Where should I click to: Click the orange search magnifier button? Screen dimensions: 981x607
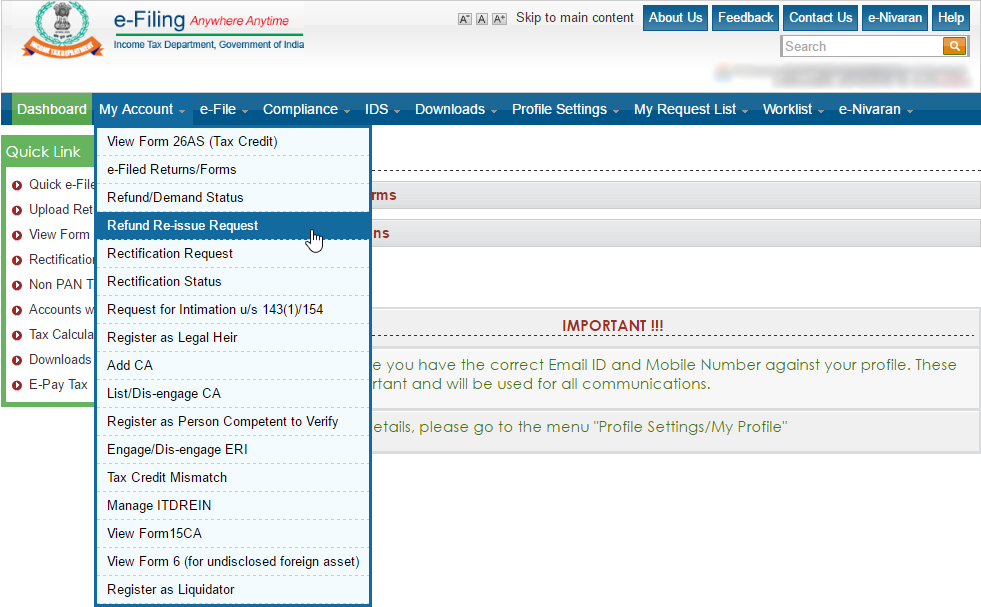point(954,46)
